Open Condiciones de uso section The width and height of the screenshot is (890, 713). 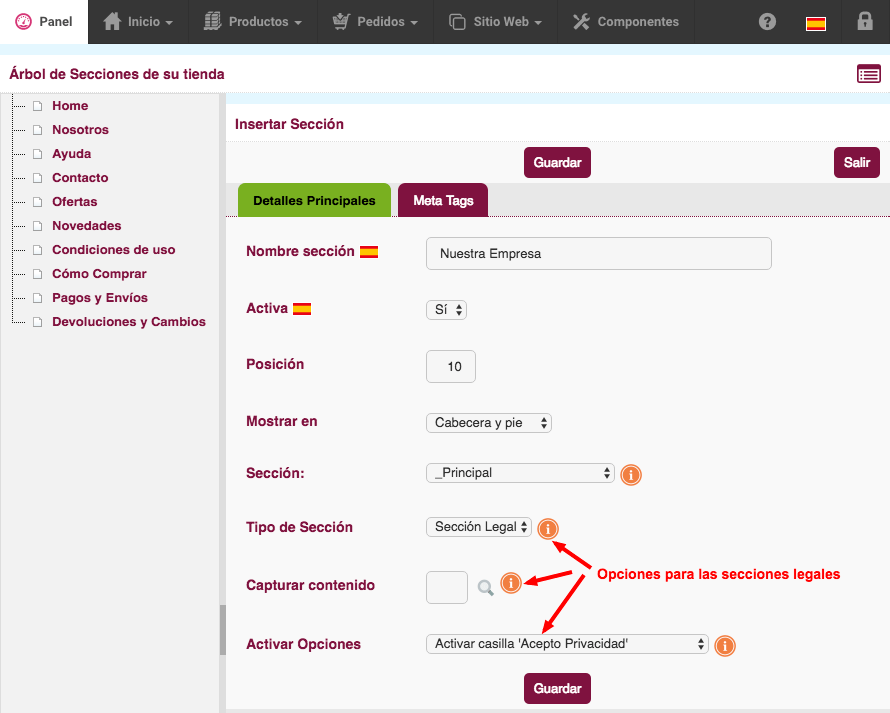click(x=114, y=250)
